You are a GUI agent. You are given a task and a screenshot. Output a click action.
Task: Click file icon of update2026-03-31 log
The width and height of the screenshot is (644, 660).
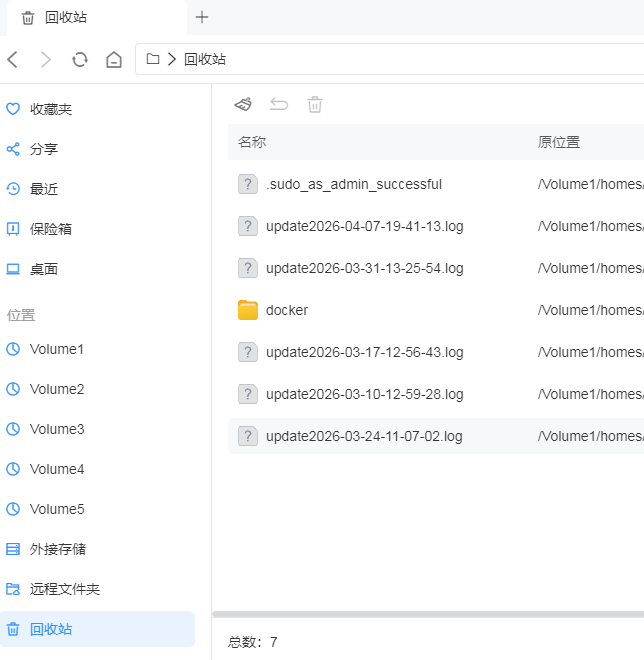coord(248,268)
